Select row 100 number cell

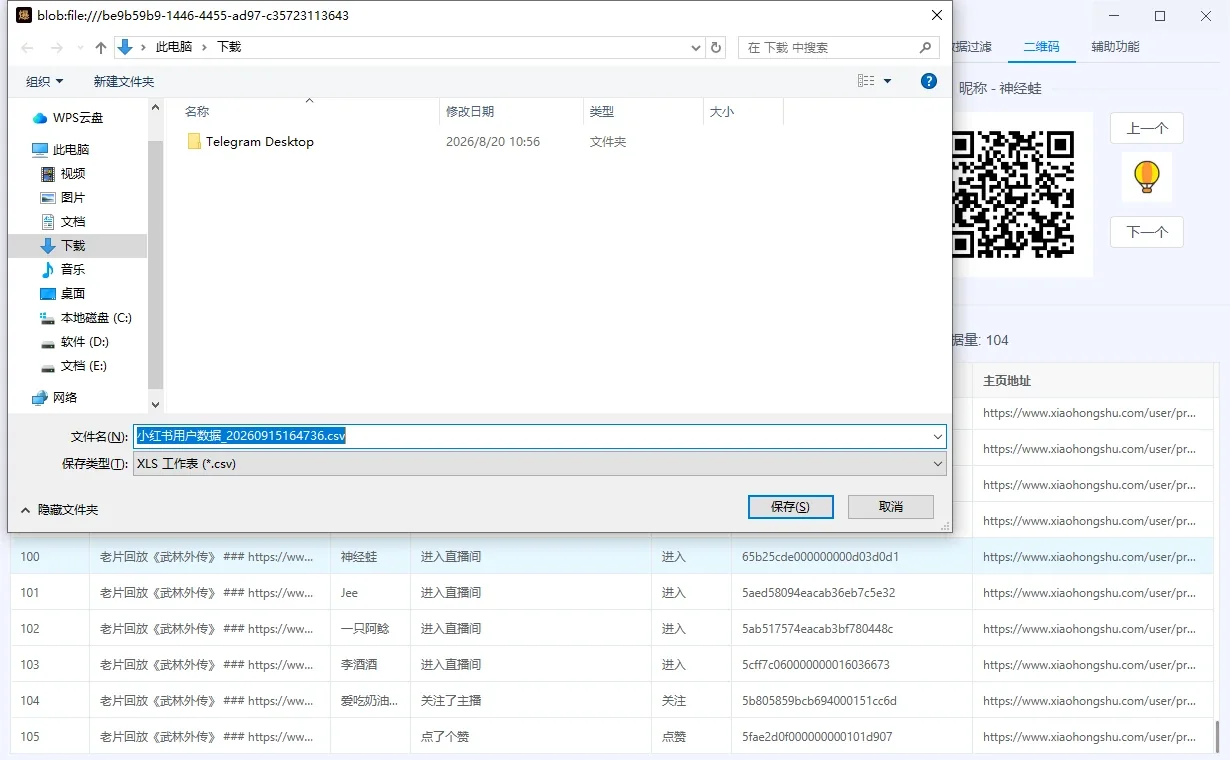pyautogui.click(x=50, y=557)
